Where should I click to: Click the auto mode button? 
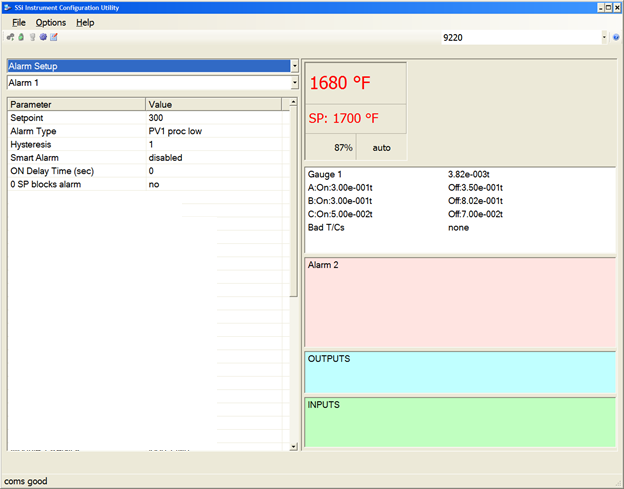[382, 147]
